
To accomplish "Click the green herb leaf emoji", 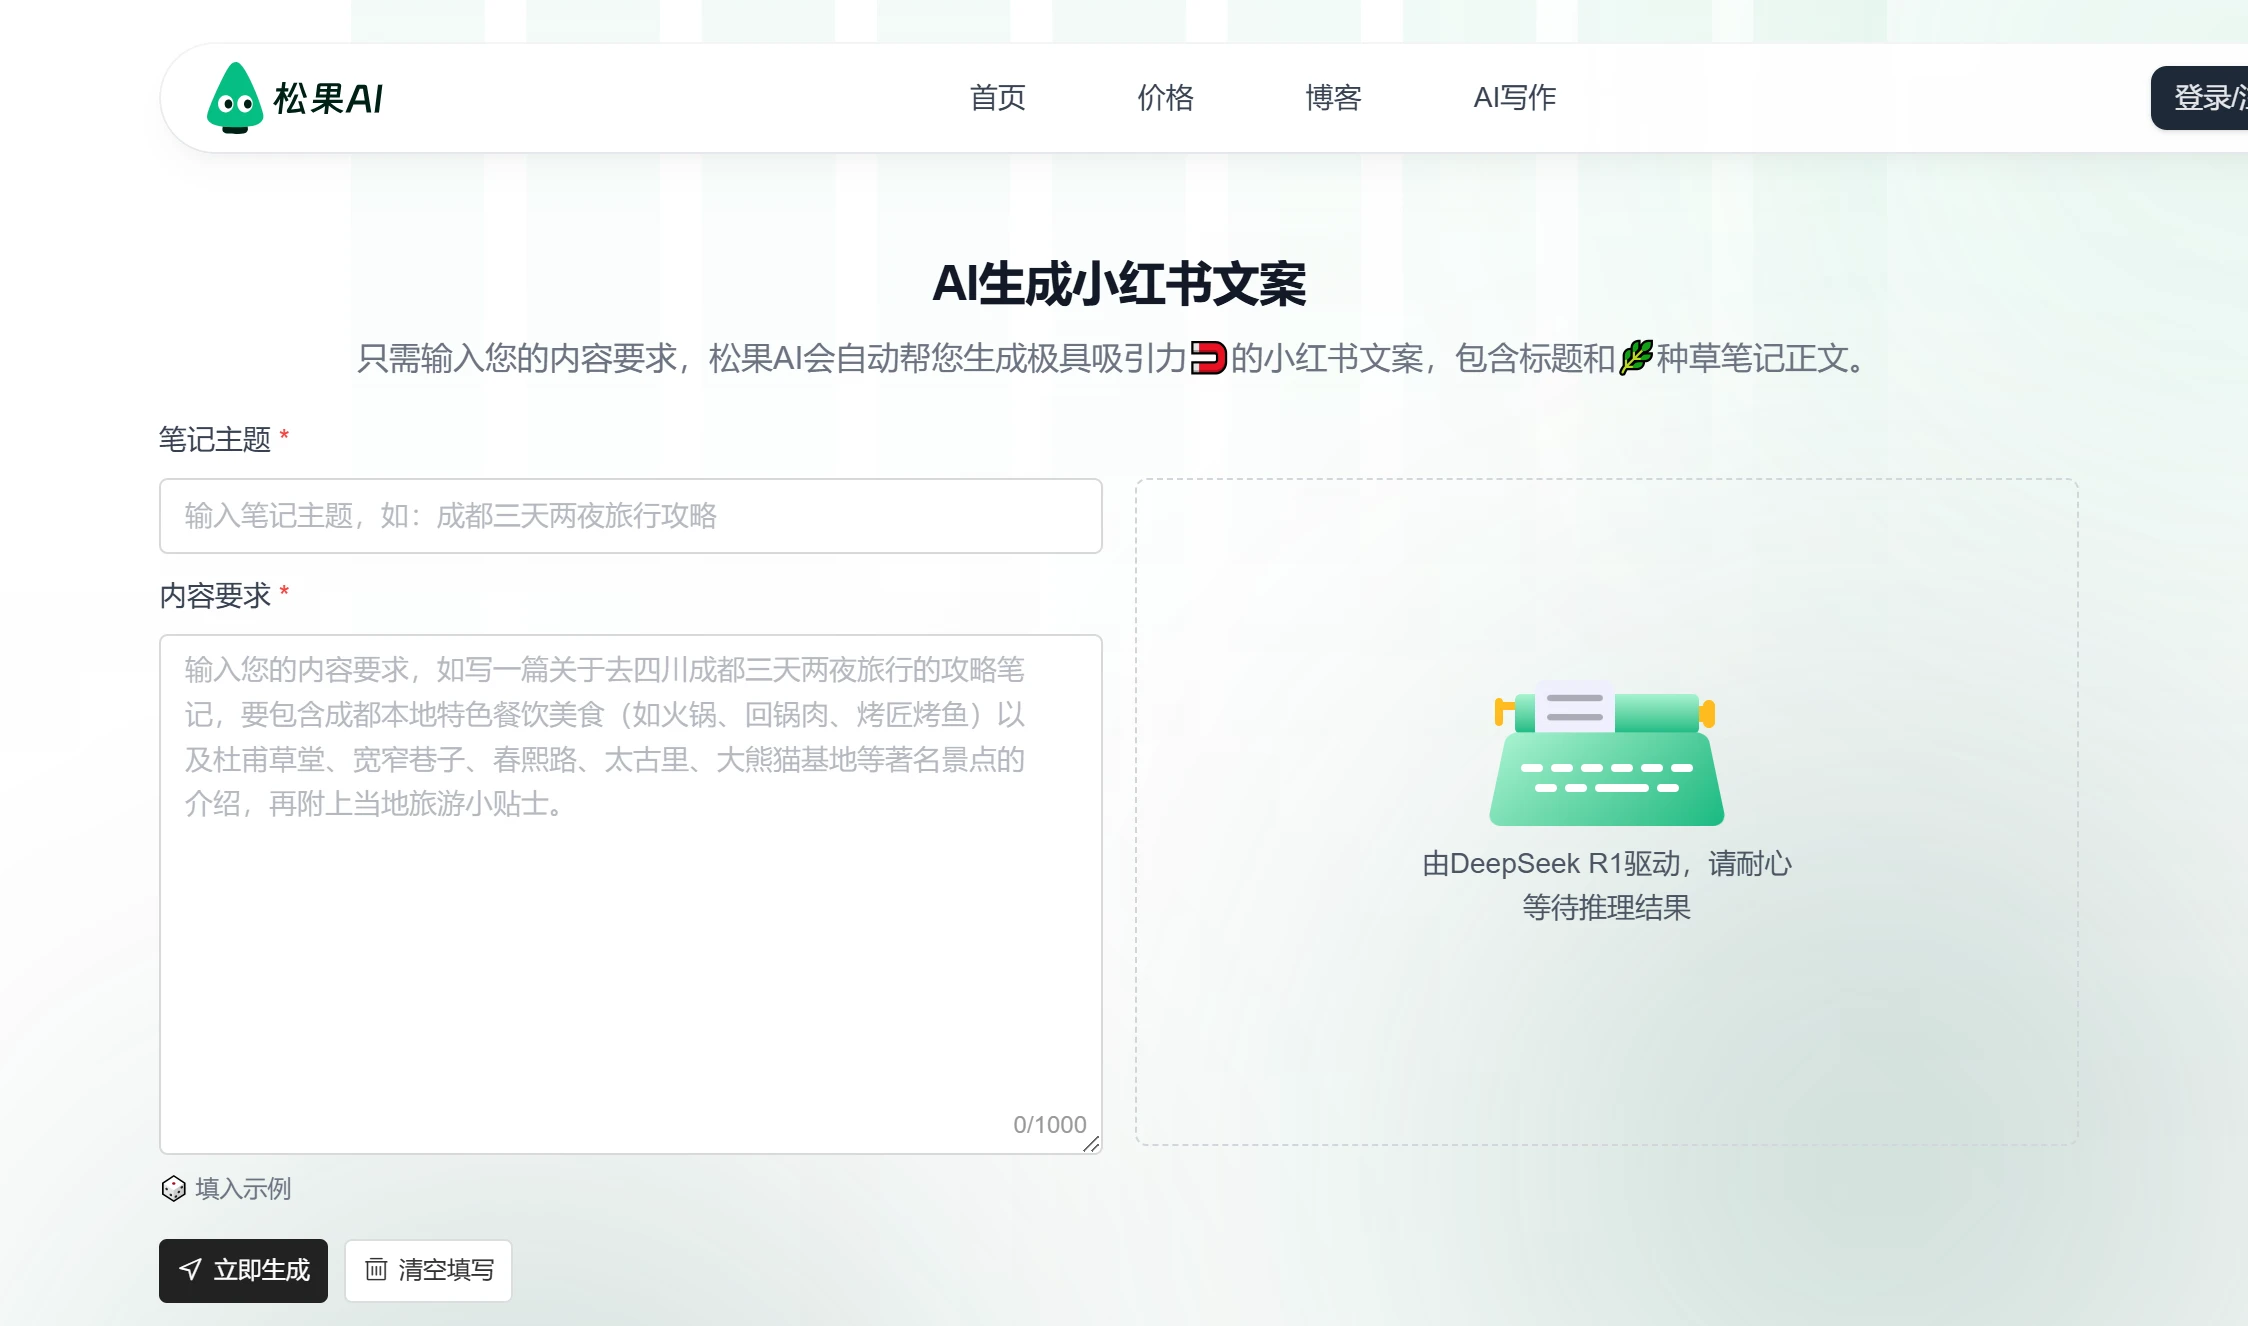I will (1635, 358).
